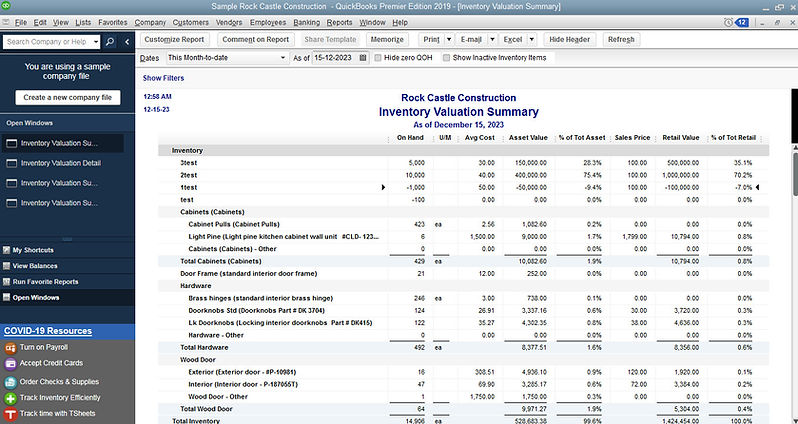Open the Vendors menu
Screen dimensions: 798x424
(x=229, y=22)
